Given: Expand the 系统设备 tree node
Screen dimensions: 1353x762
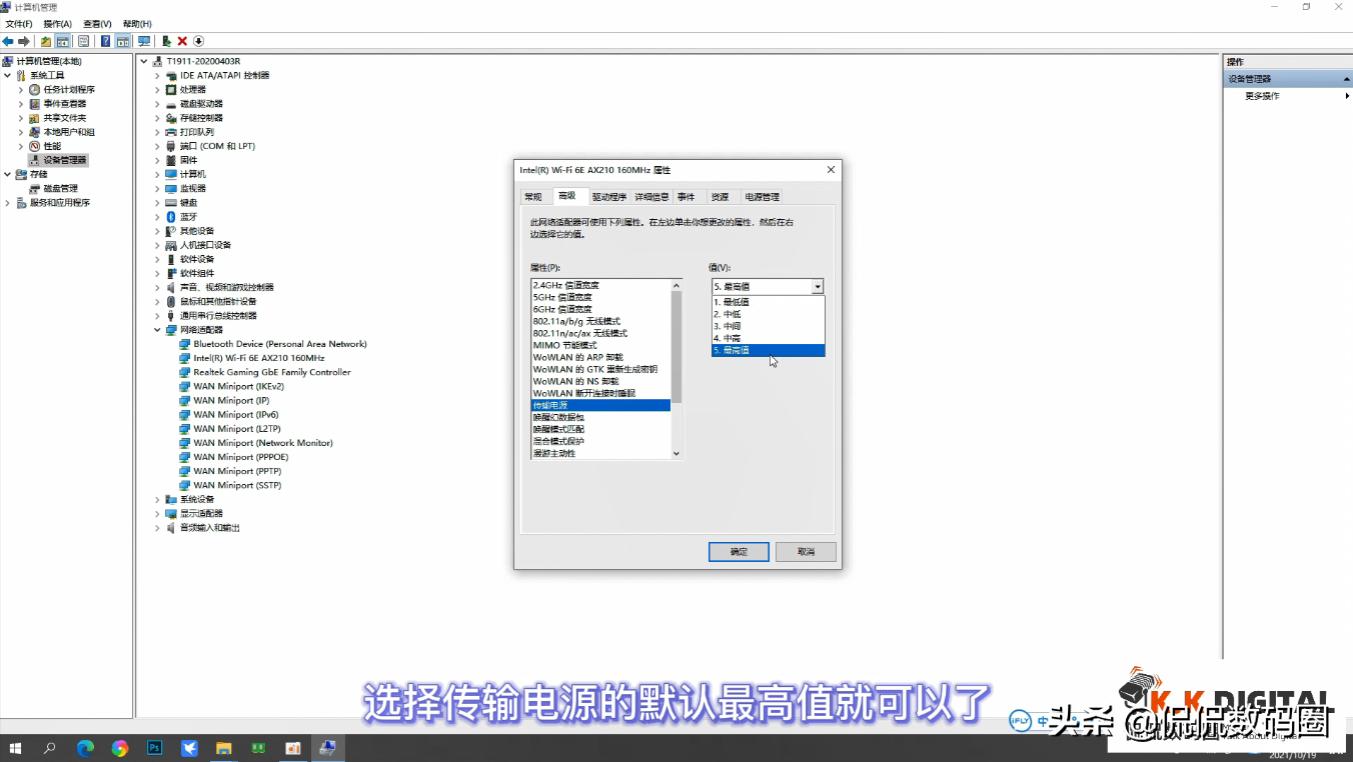Looking at the screenshot, I should (157, 499).
